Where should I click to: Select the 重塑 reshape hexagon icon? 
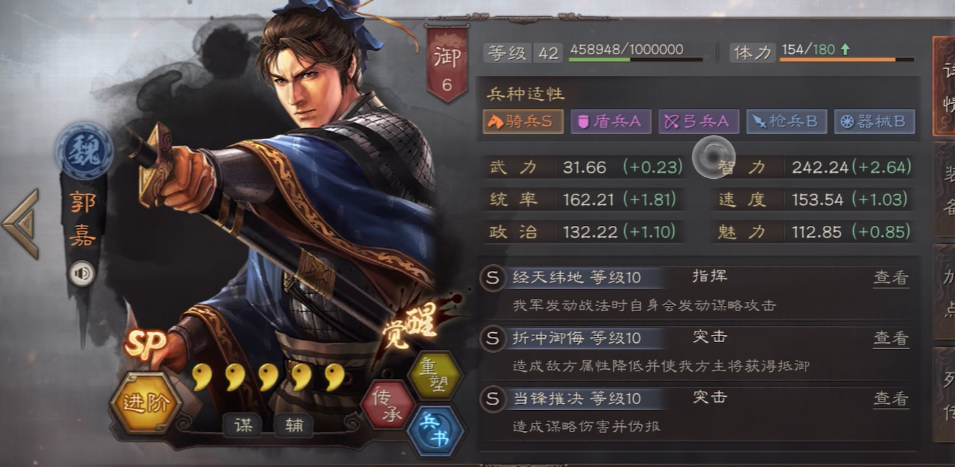(435, 374)
